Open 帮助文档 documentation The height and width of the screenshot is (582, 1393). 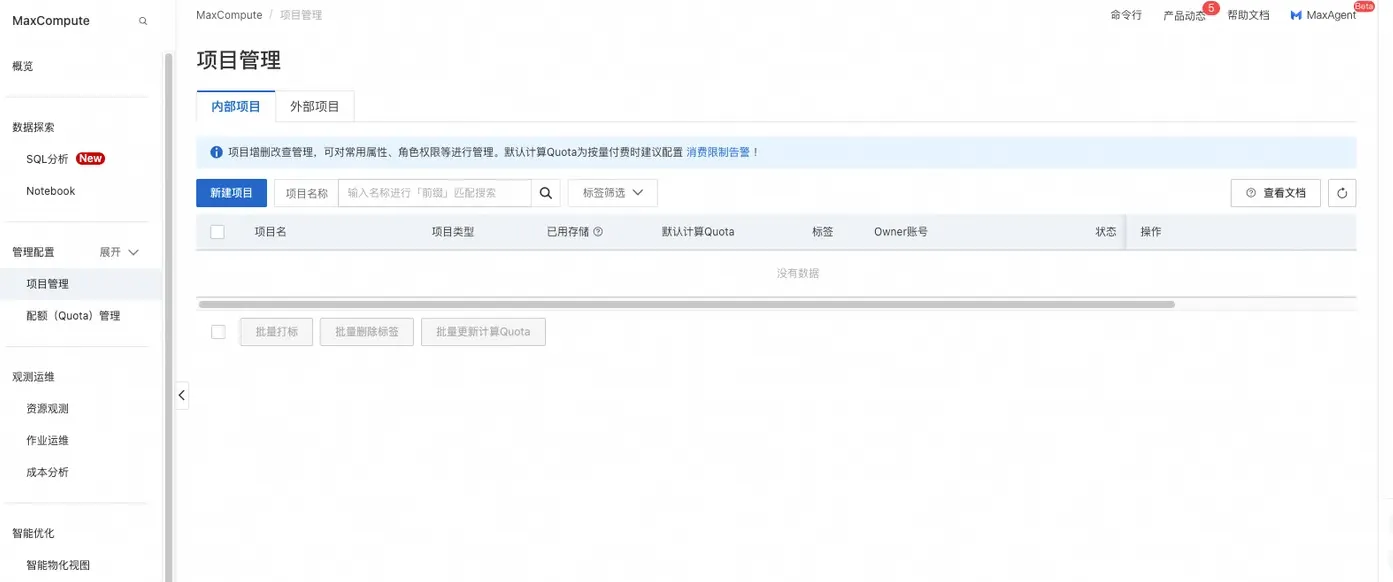(x=1248, y=15)
